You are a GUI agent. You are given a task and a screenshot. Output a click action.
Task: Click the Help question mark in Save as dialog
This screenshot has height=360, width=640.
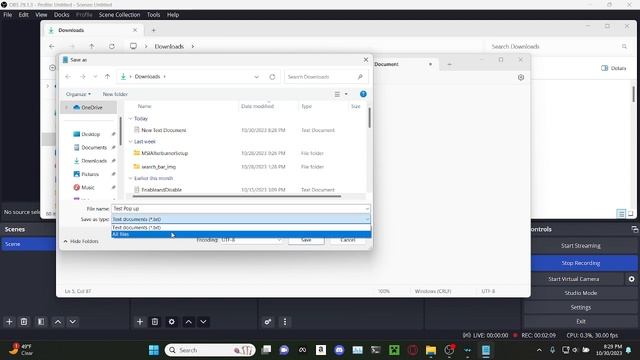363,94
